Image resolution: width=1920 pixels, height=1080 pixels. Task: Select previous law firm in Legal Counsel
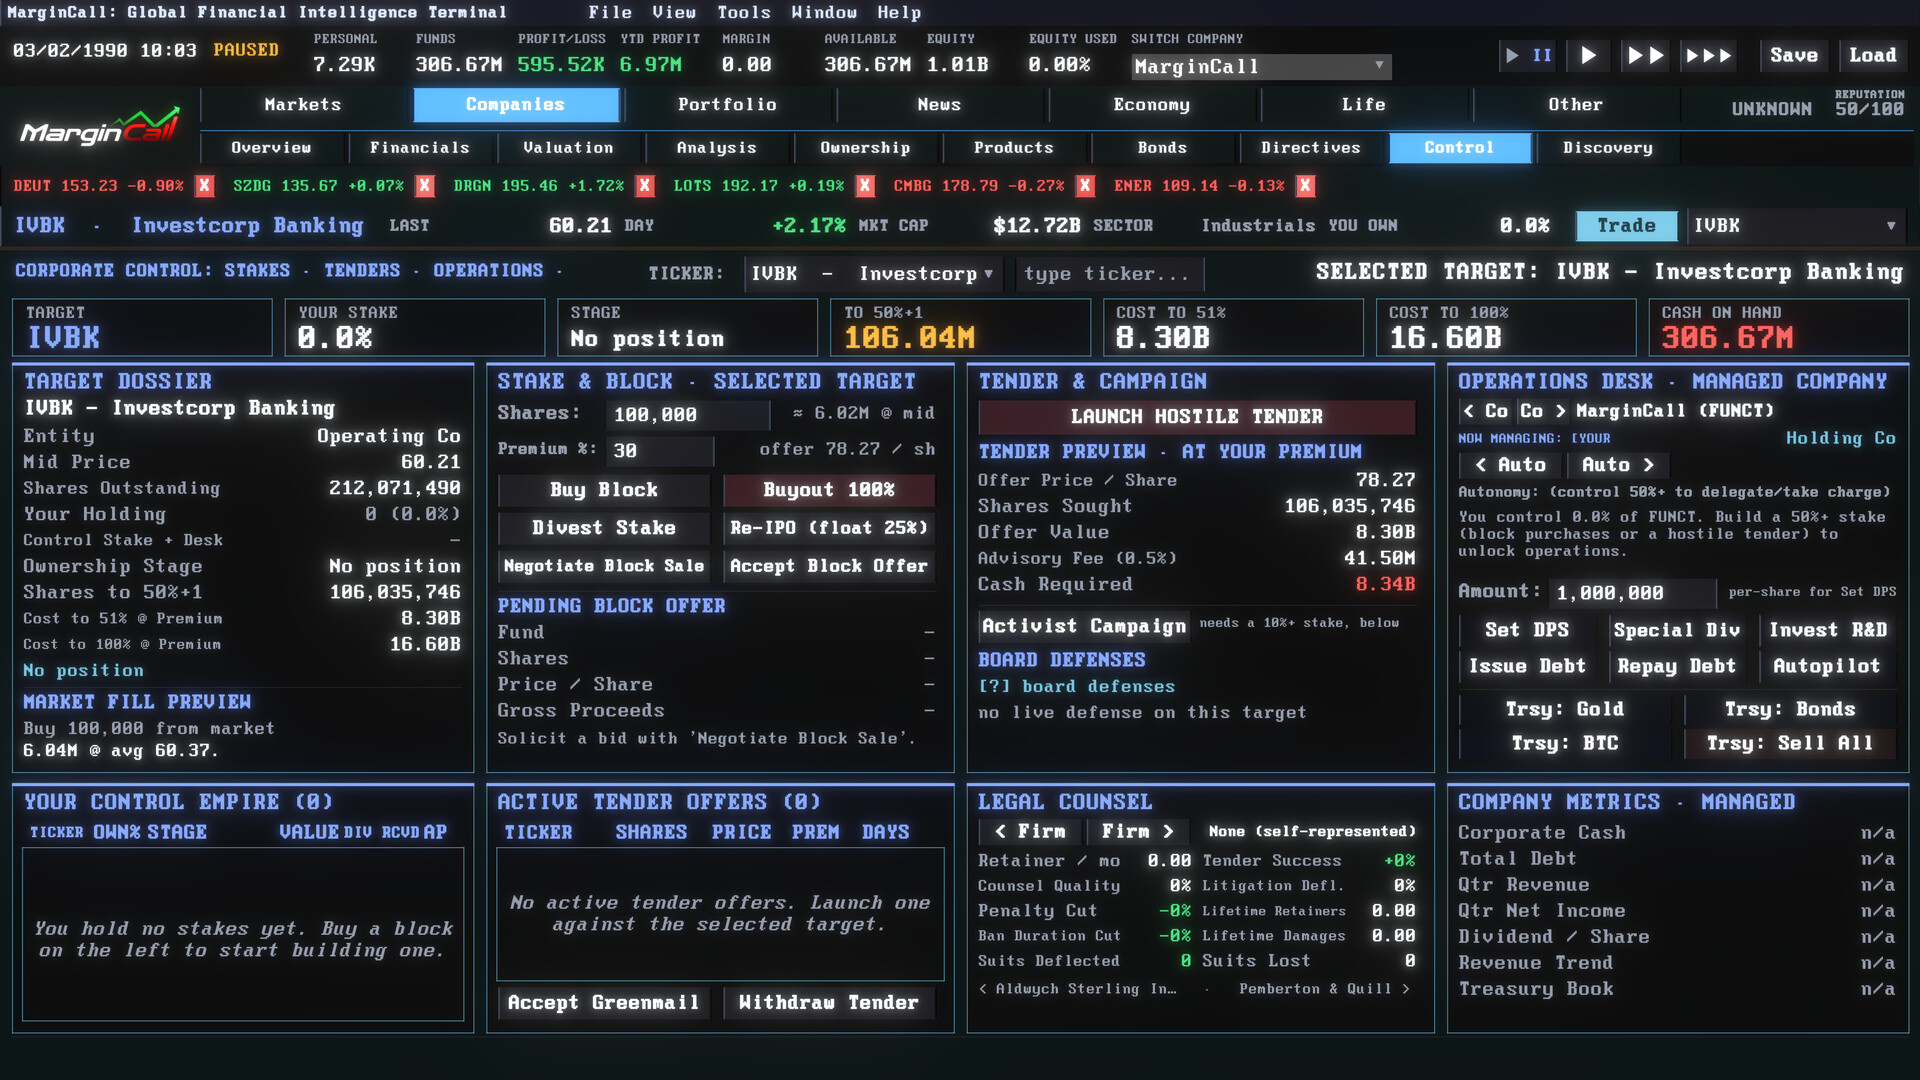pos(1030,832)
